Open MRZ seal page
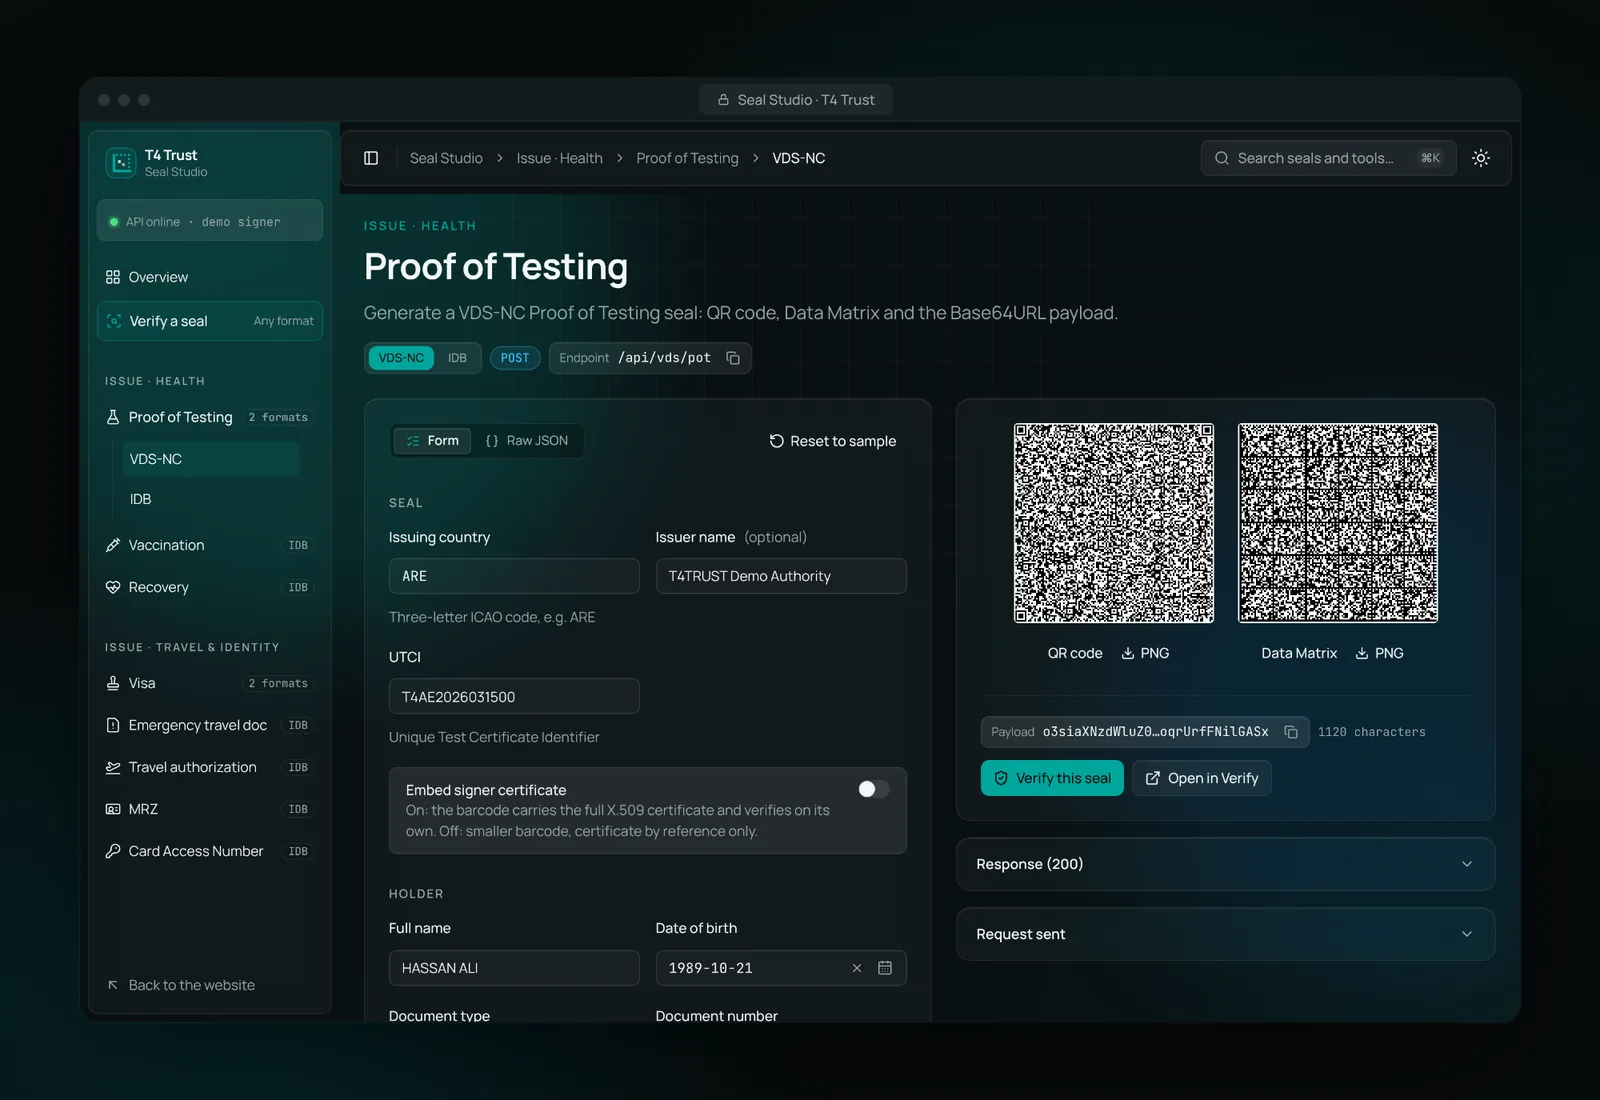The height and width of the screenshot is (1100, 1600). pos(210,809)
